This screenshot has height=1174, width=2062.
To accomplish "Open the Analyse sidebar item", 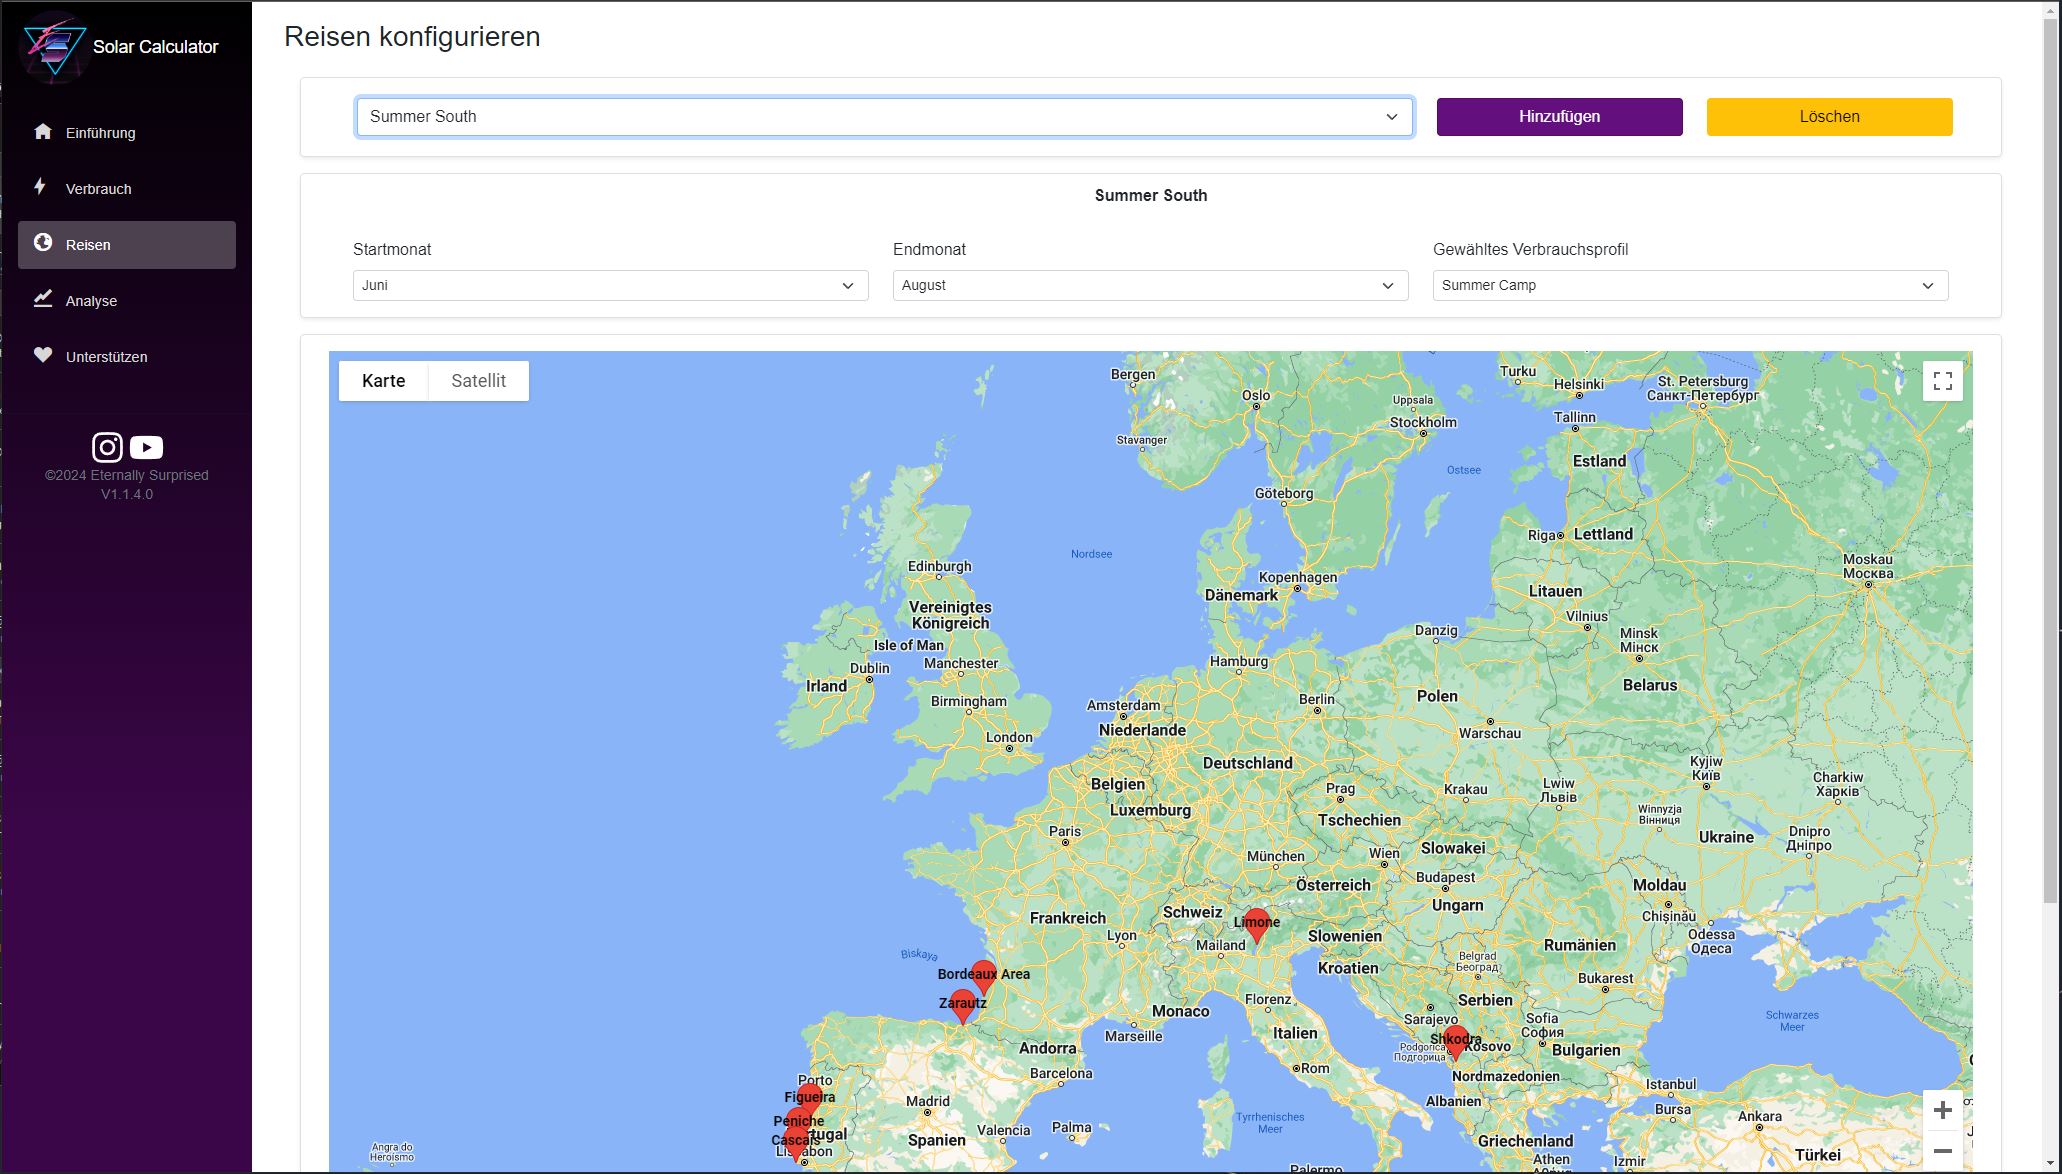I will coord(91,301).
